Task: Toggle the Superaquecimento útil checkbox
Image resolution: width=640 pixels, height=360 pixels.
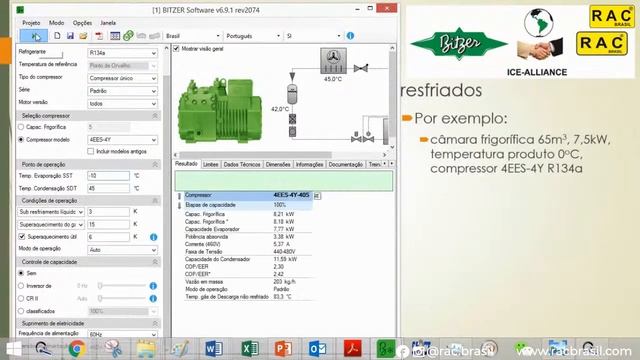Action: click(x=22, y=237)
